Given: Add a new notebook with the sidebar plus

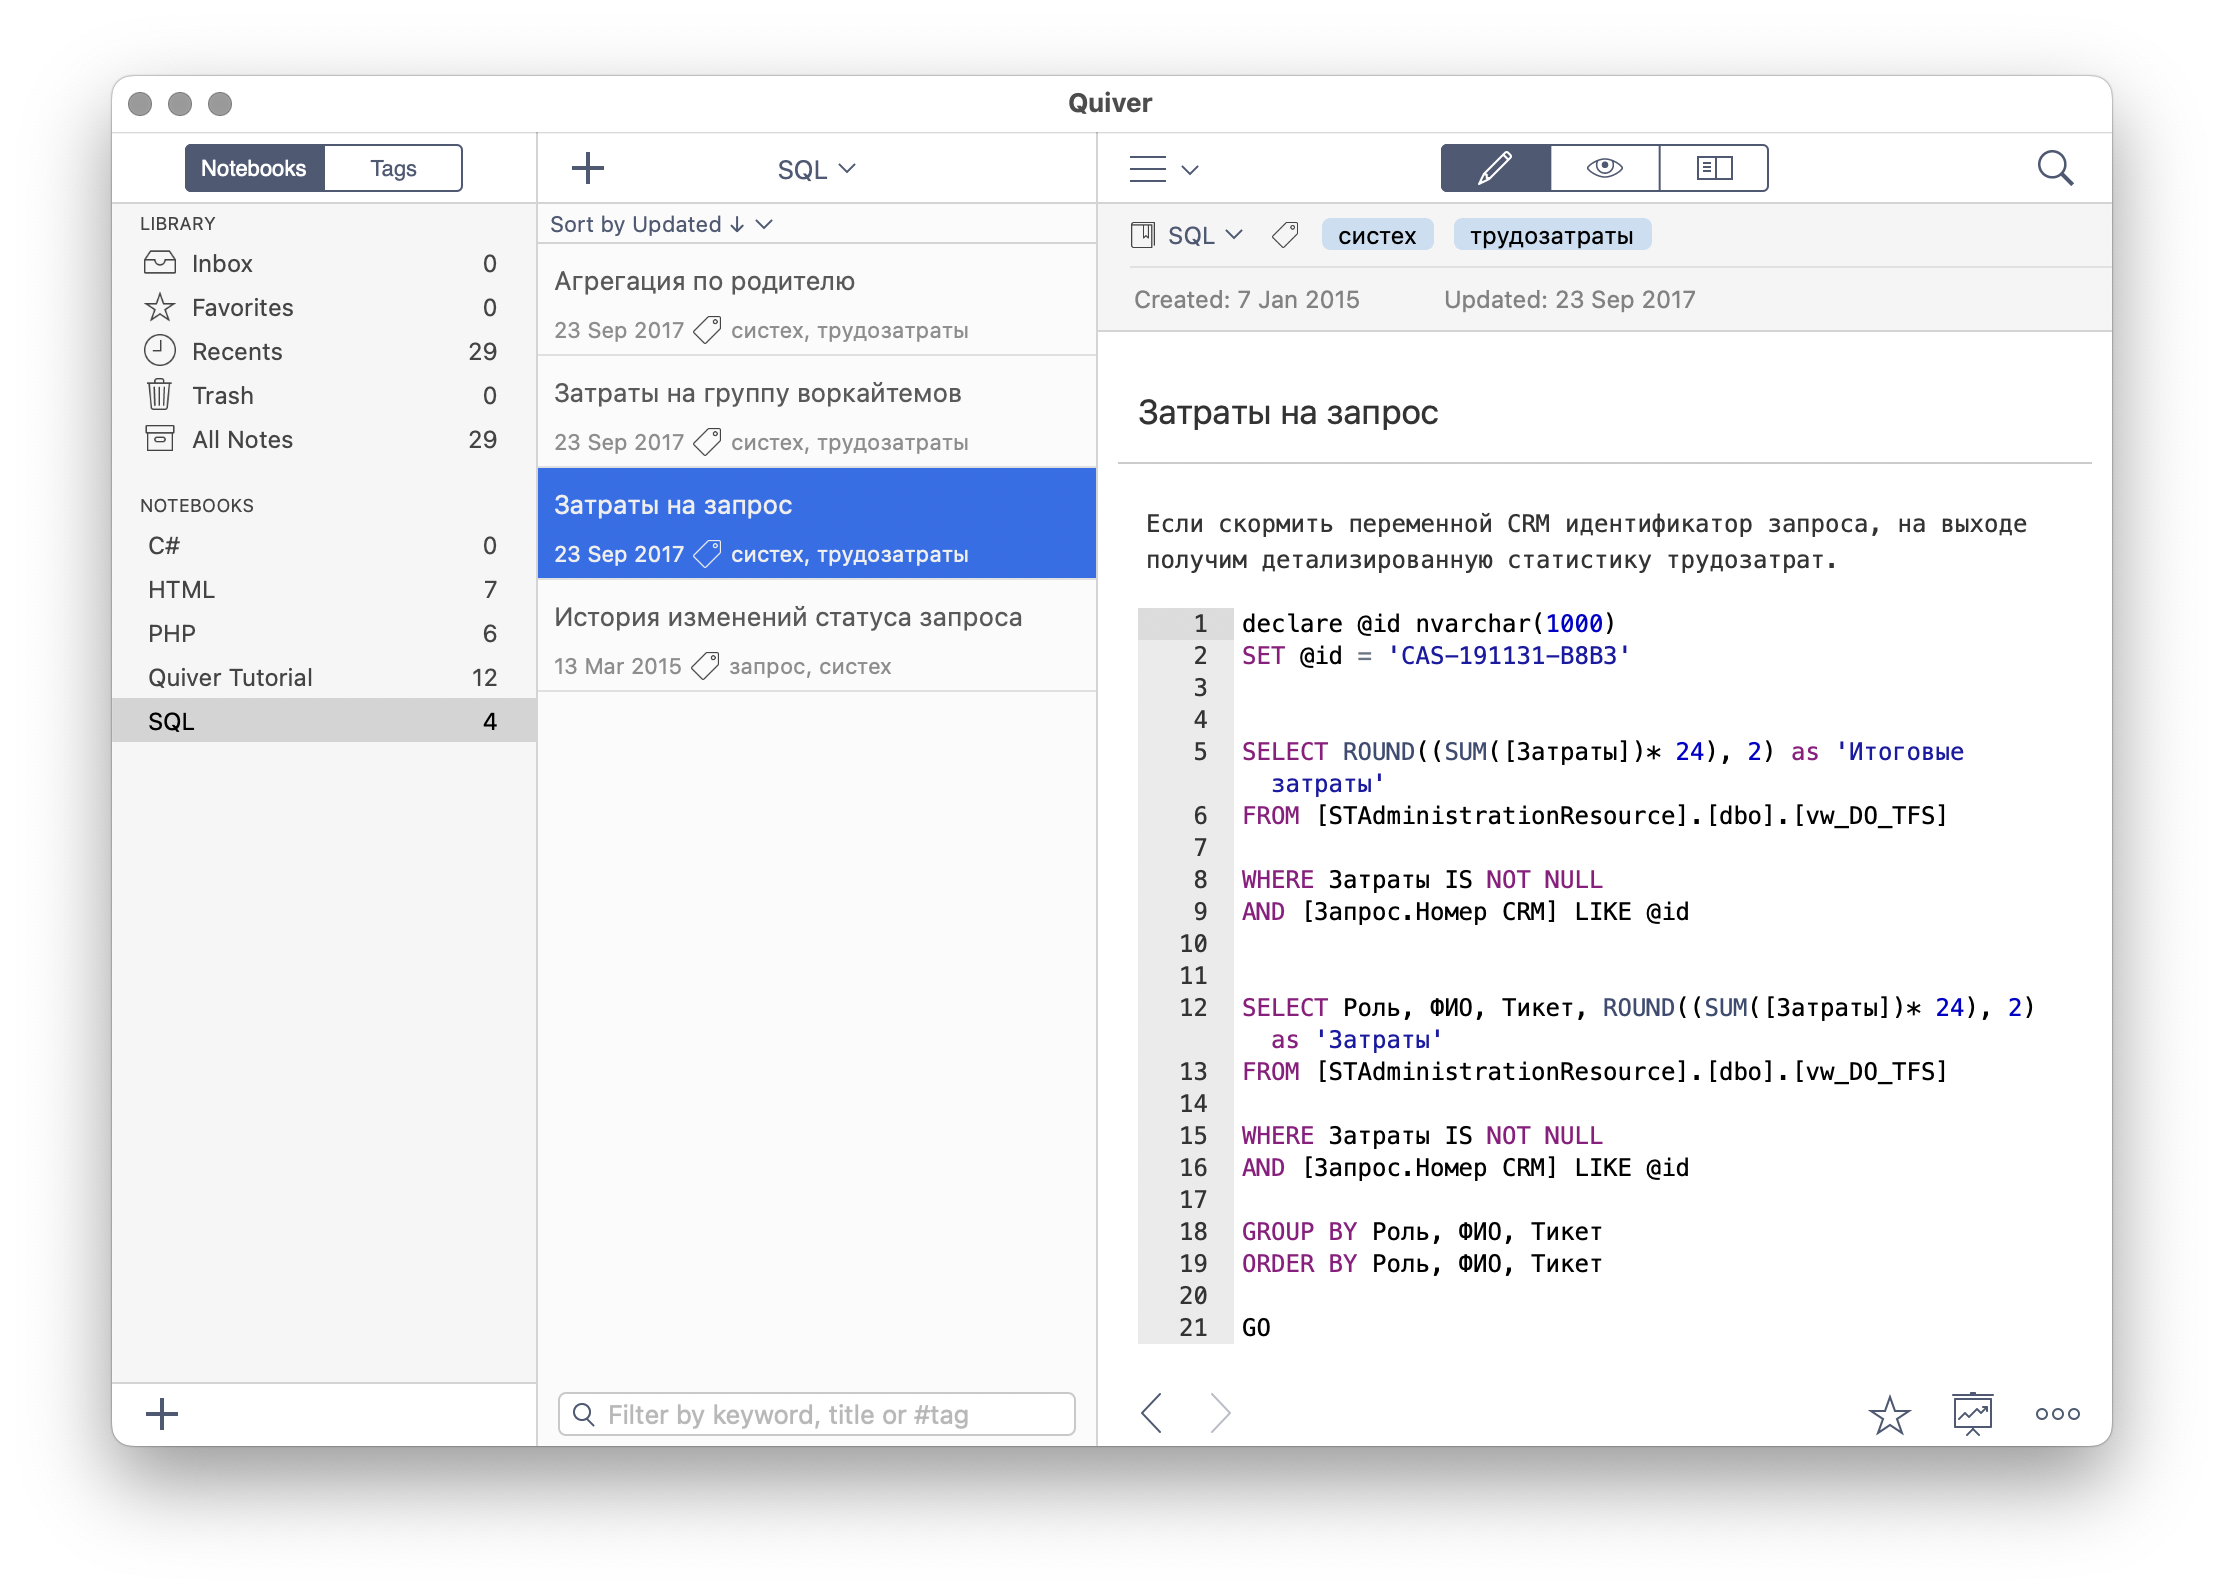Looking at the screenshot, I should 161,1414.
